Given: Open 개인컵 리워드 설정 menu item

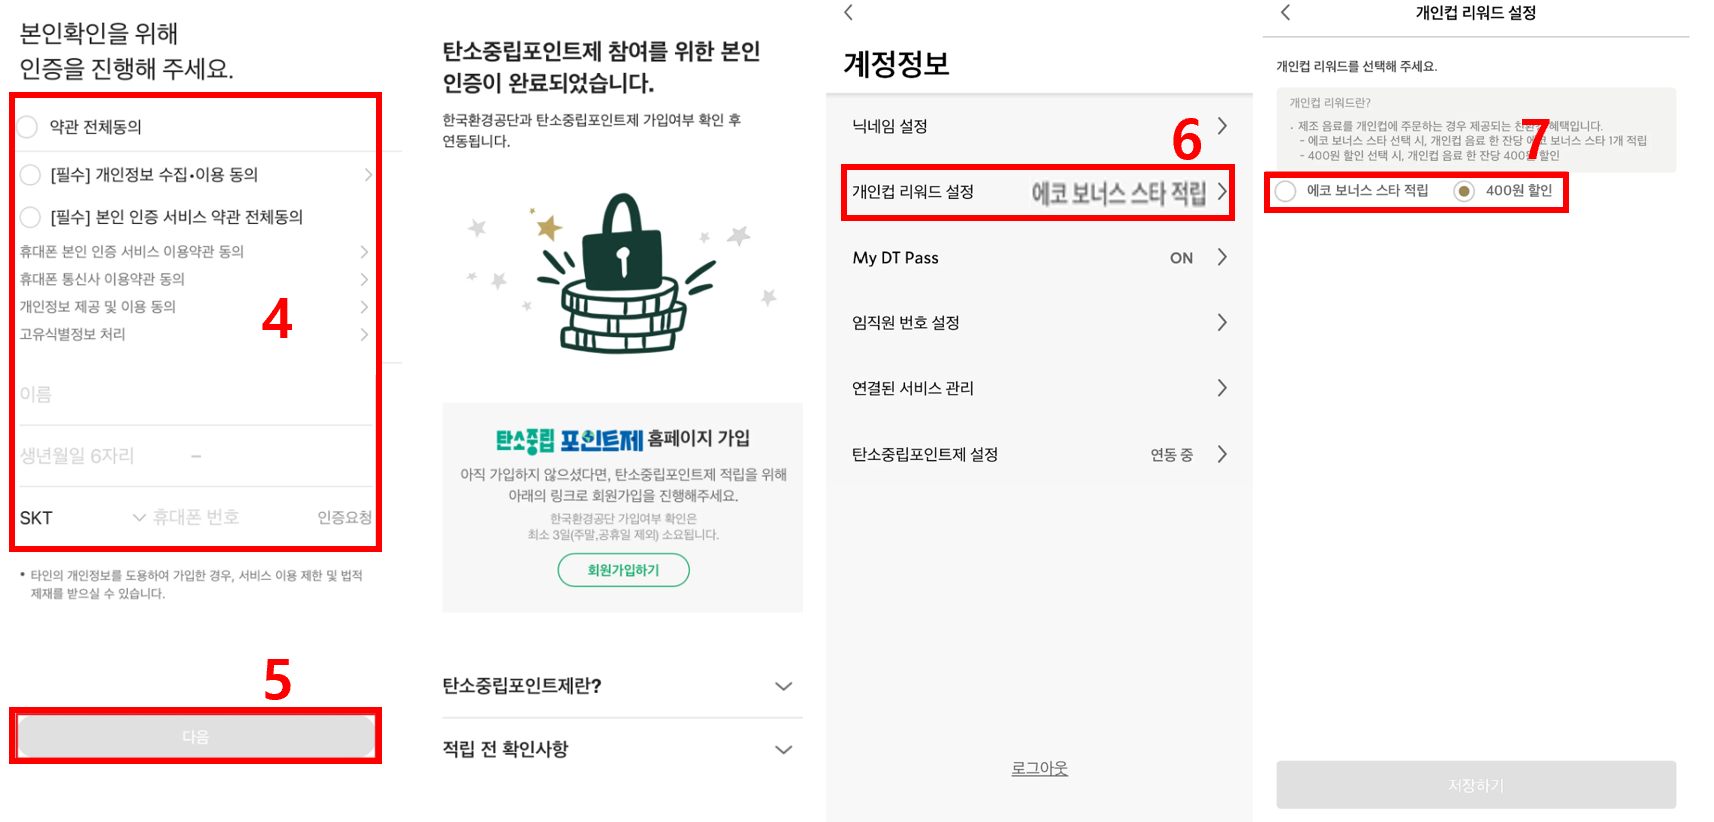Looking at the screenshot, I should pos(1038,192).
